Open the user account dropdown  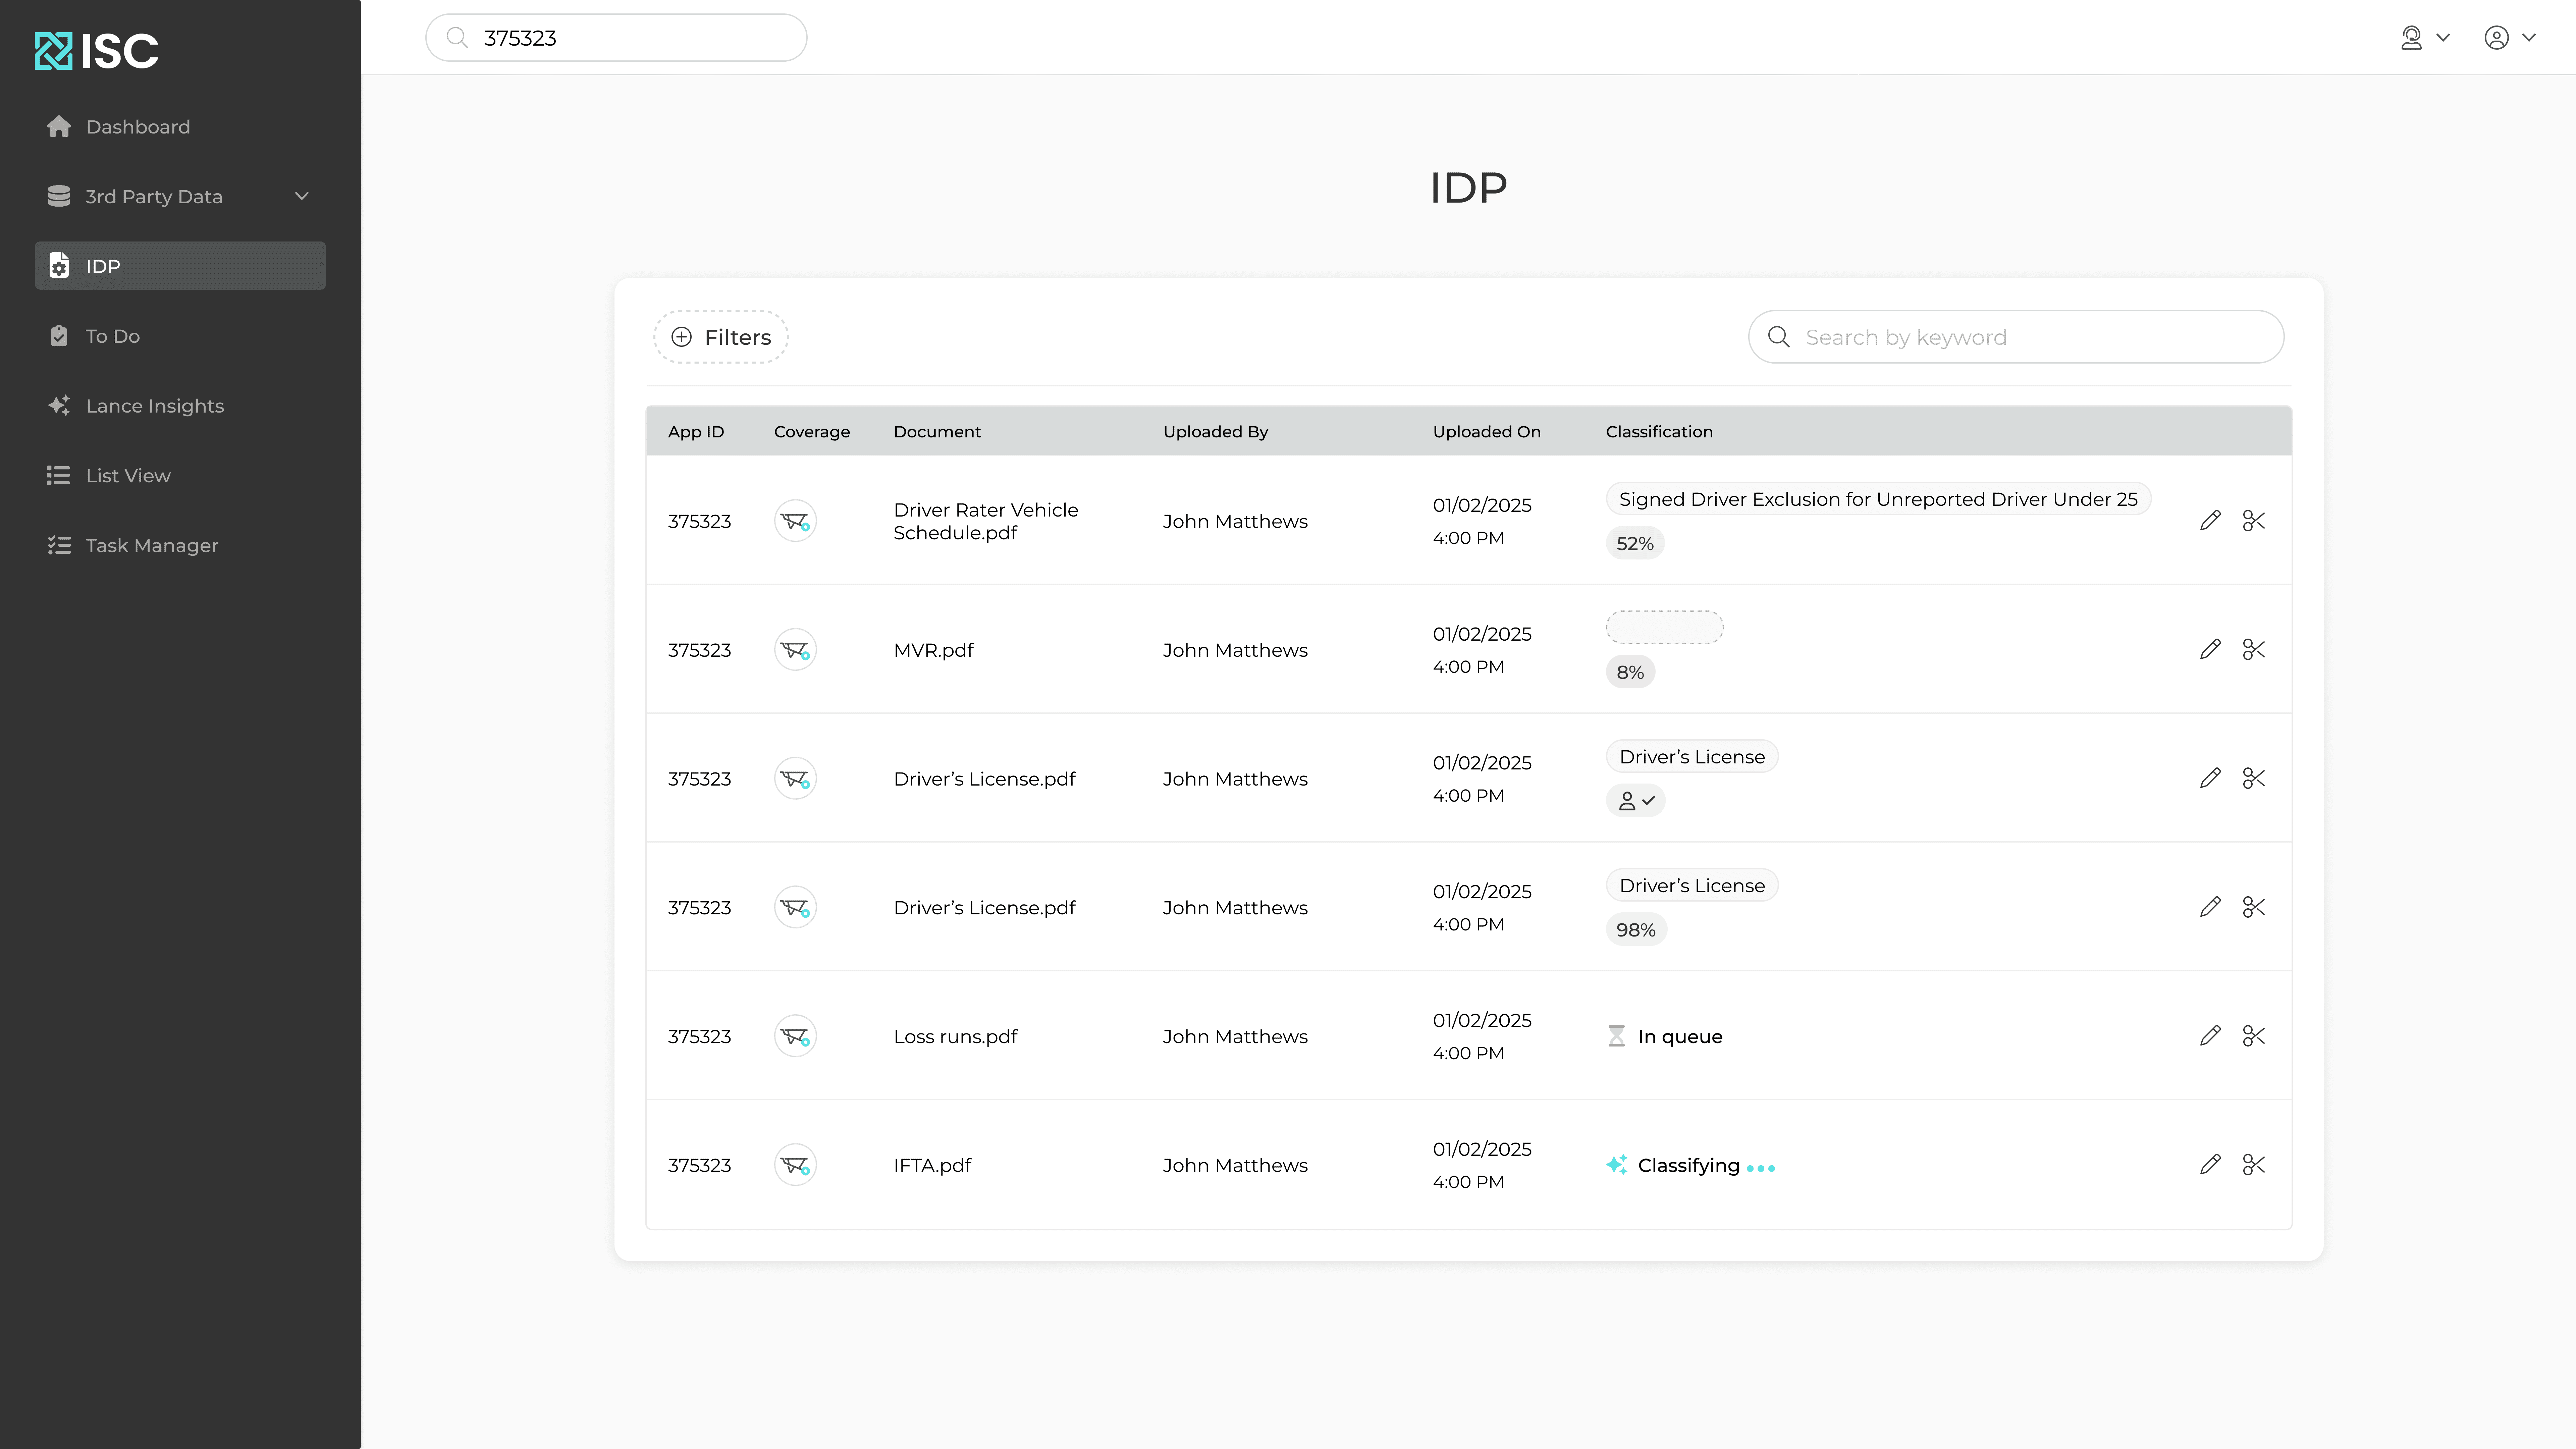[2510, 38]
